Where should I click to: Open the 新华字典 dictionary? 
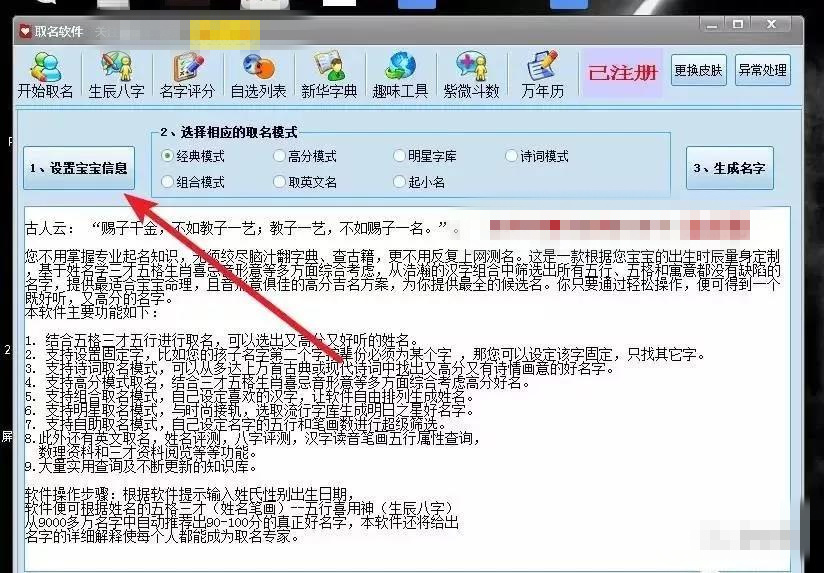[x=329, y=75]
